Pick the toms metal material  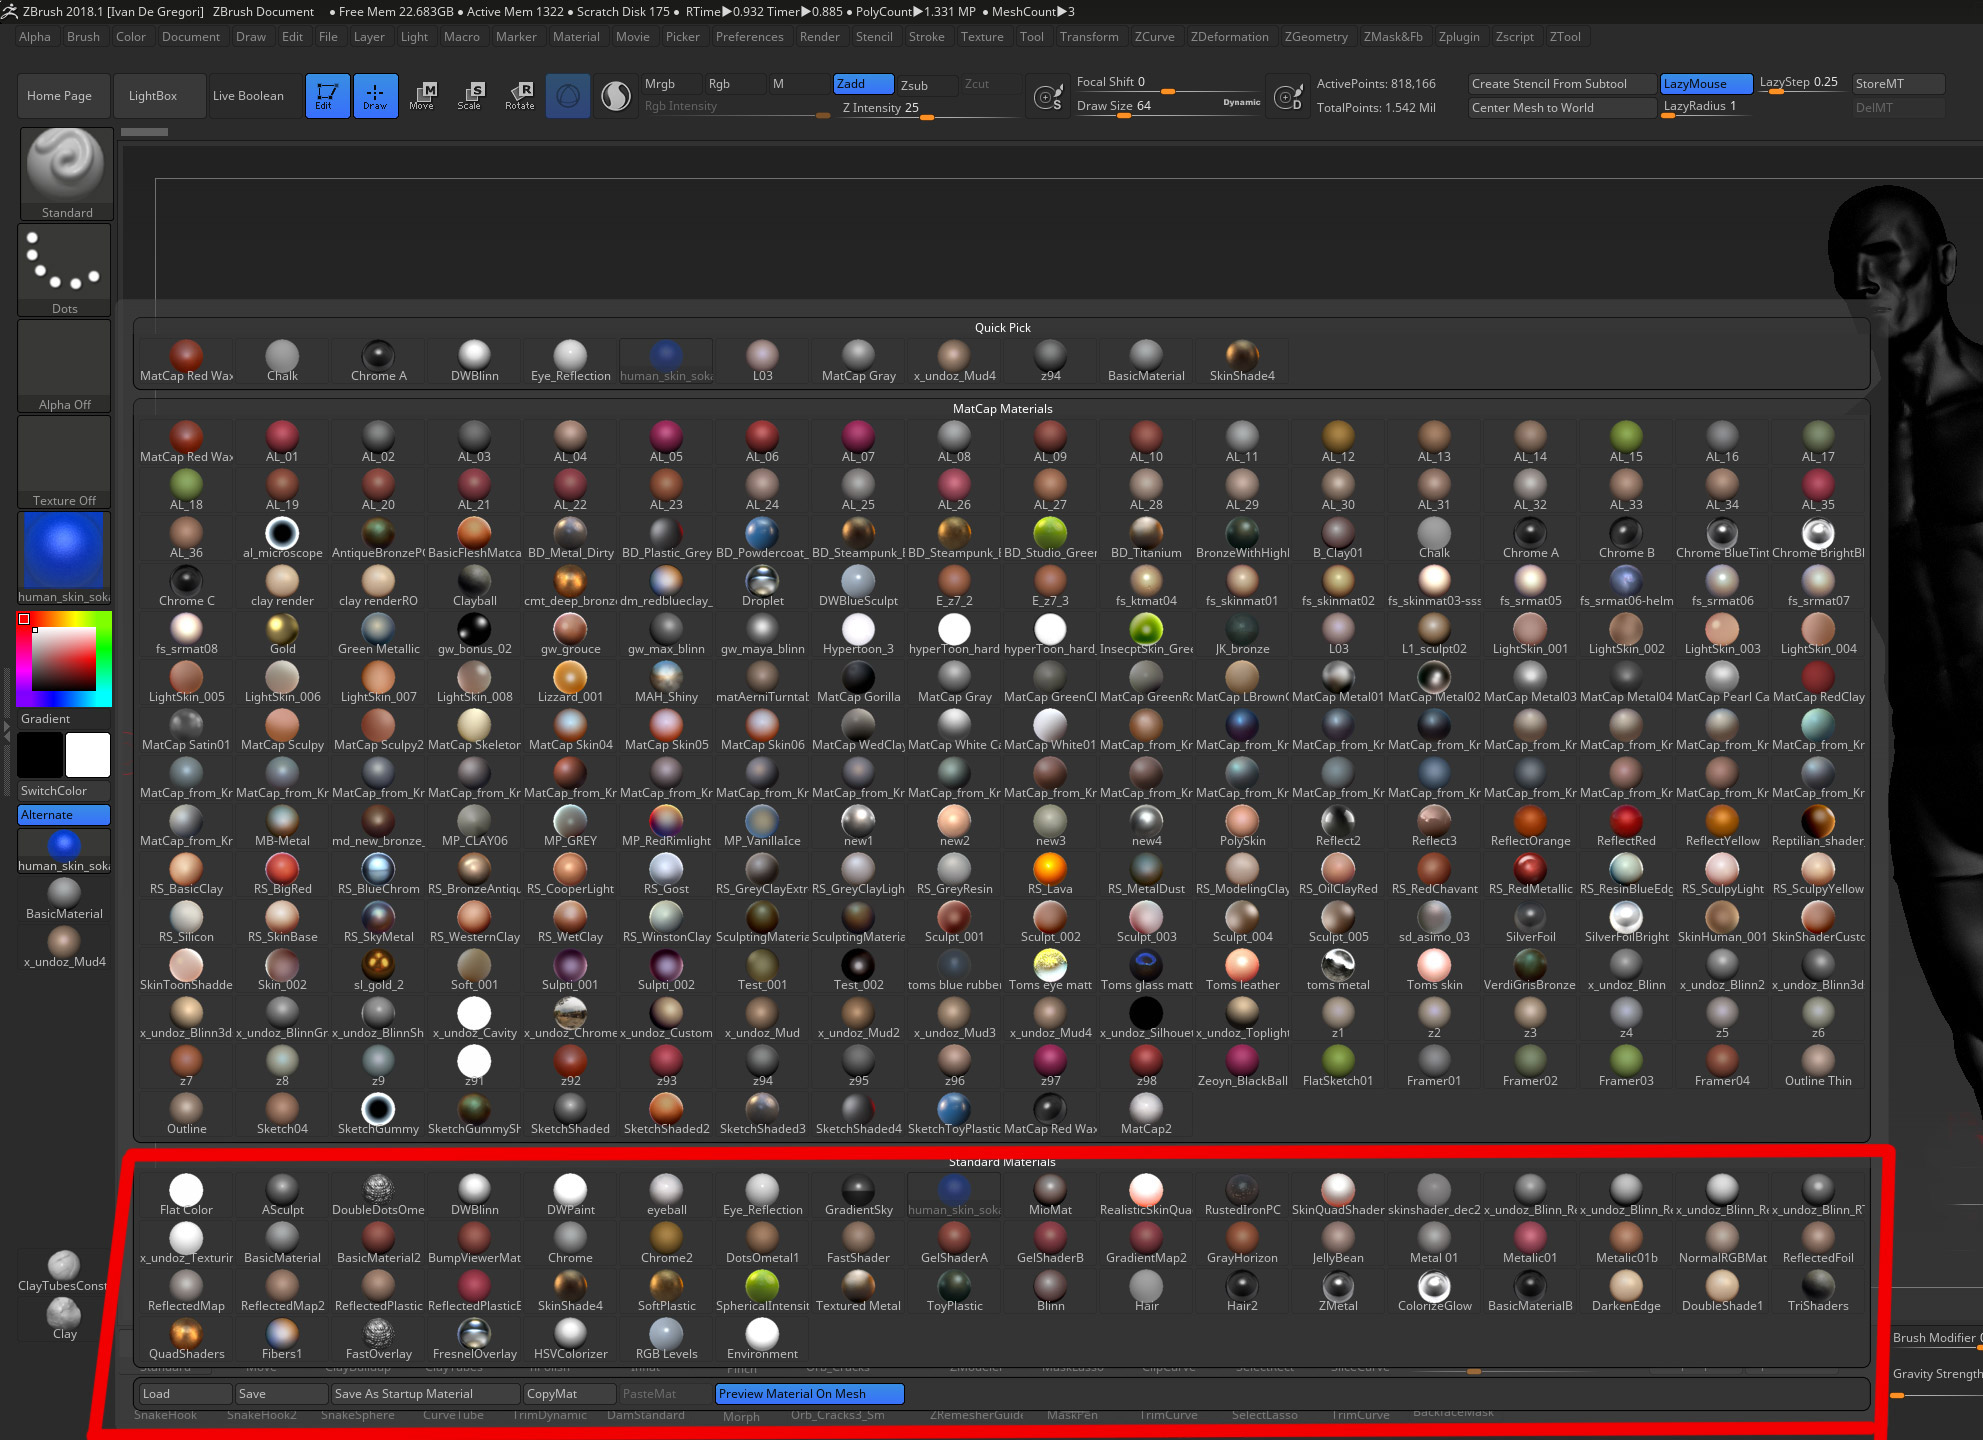tap(1338, 971)
